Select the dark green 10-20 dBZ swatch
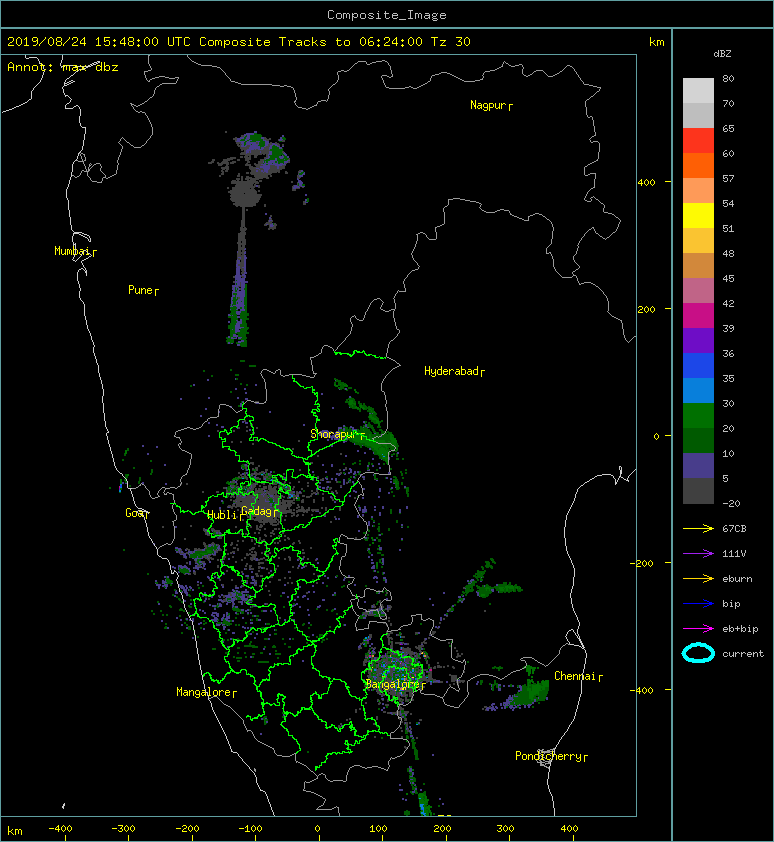This screenshot has width=774, height=842. tap(698, 440)
